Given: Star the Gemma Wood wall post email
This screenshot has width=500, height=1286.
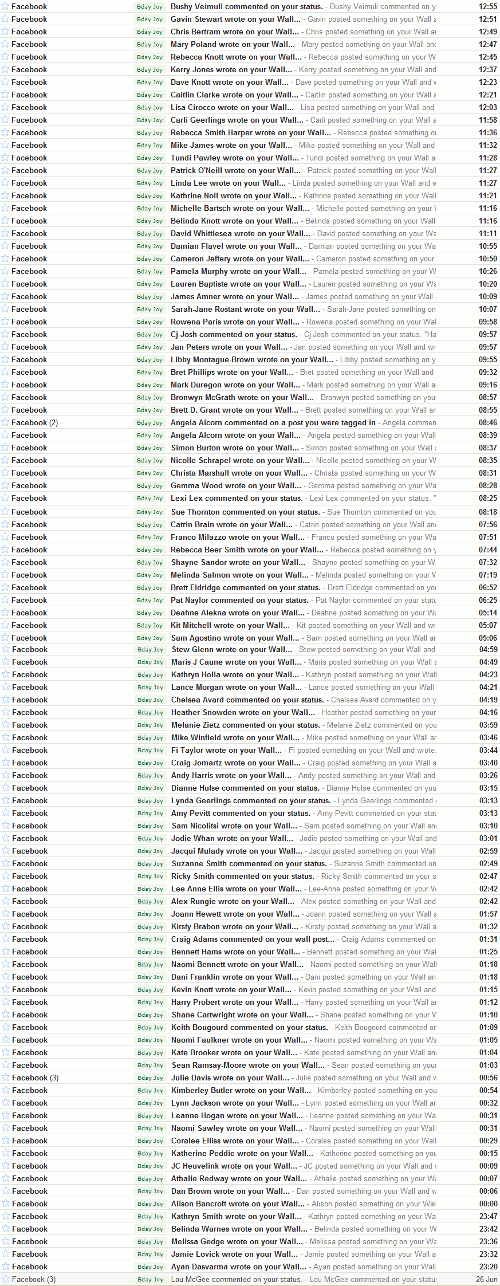Looking at the screenshot, I should pyautogui.click(x=6, y=485).
